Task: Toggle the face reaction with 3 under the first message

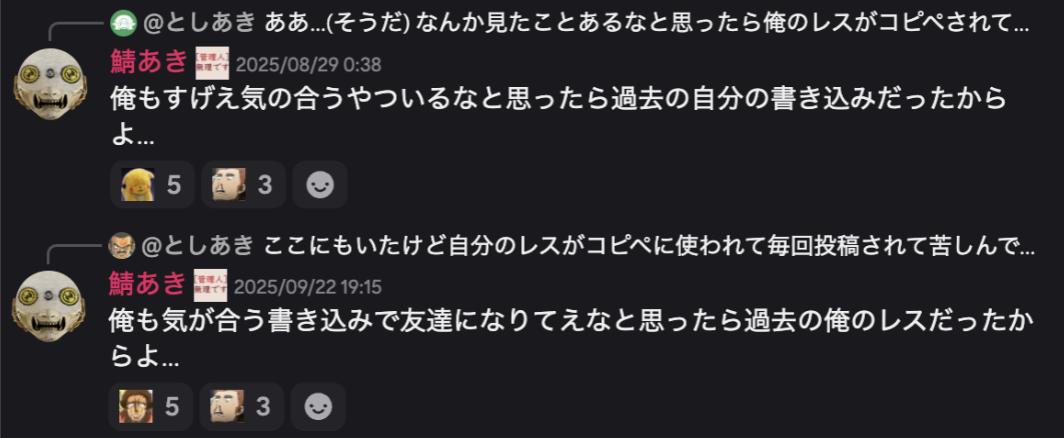Action: (243, 185)
